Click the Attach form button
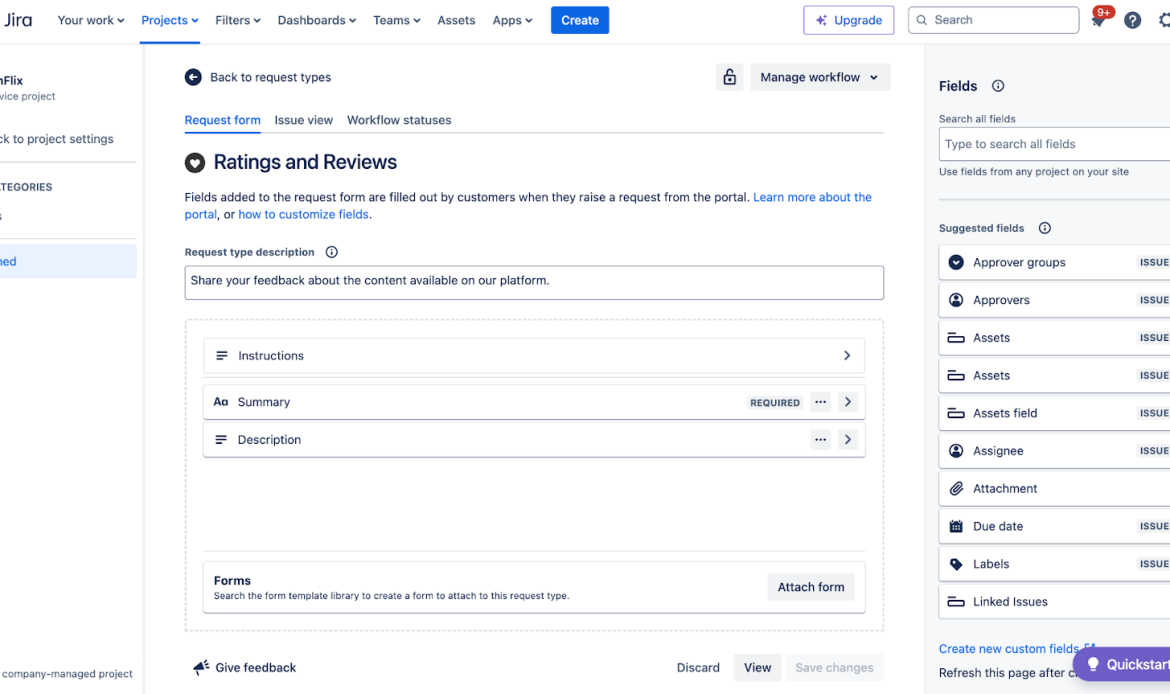The width and height of the screenshot is (1170, 694). point(811,587)
